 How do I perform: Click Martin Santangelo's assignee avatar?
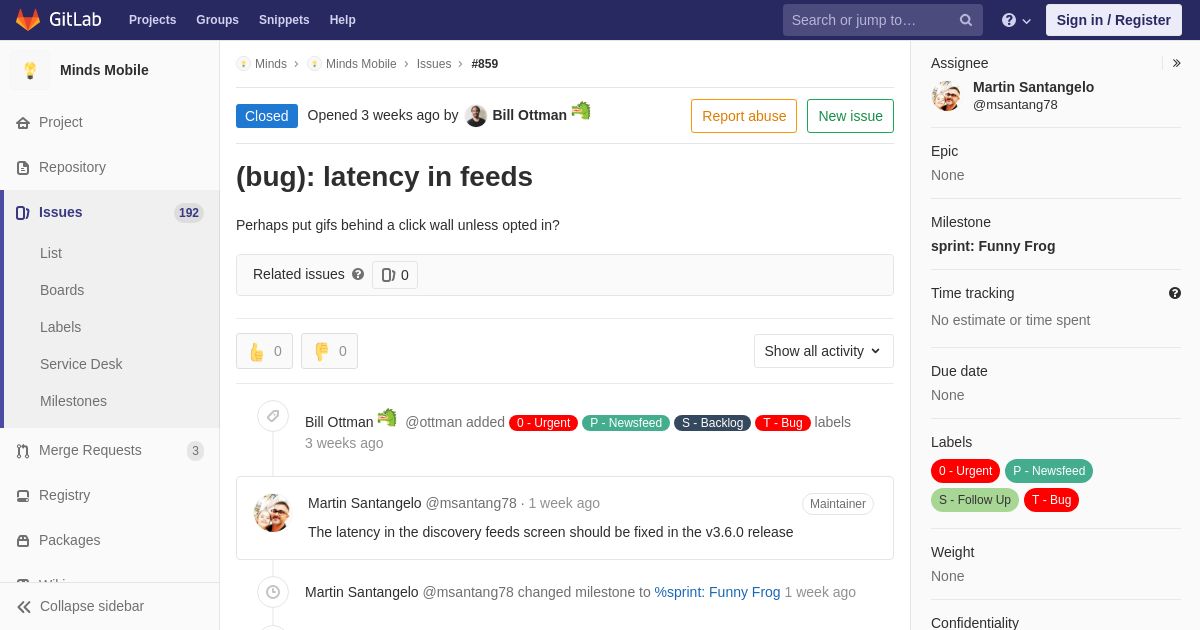946,96
